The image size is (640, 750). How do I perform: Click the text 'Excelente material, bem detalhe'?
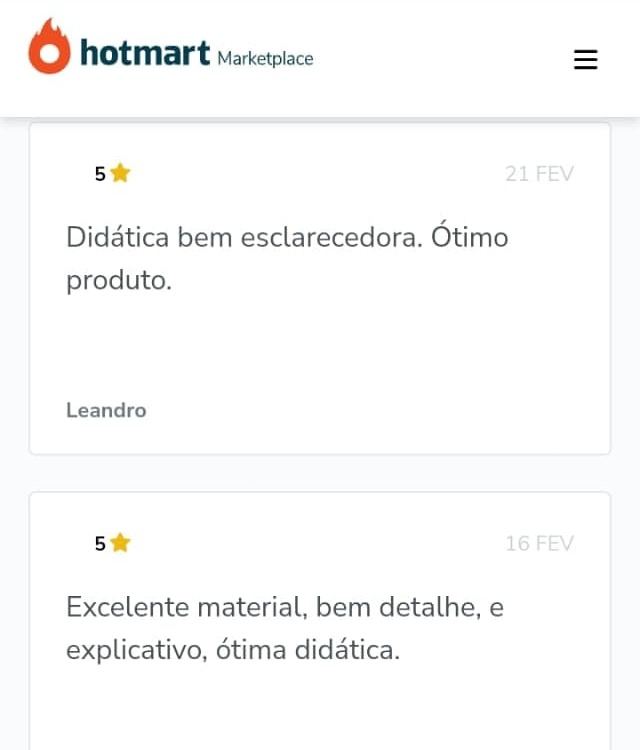(x=274, y=607)
